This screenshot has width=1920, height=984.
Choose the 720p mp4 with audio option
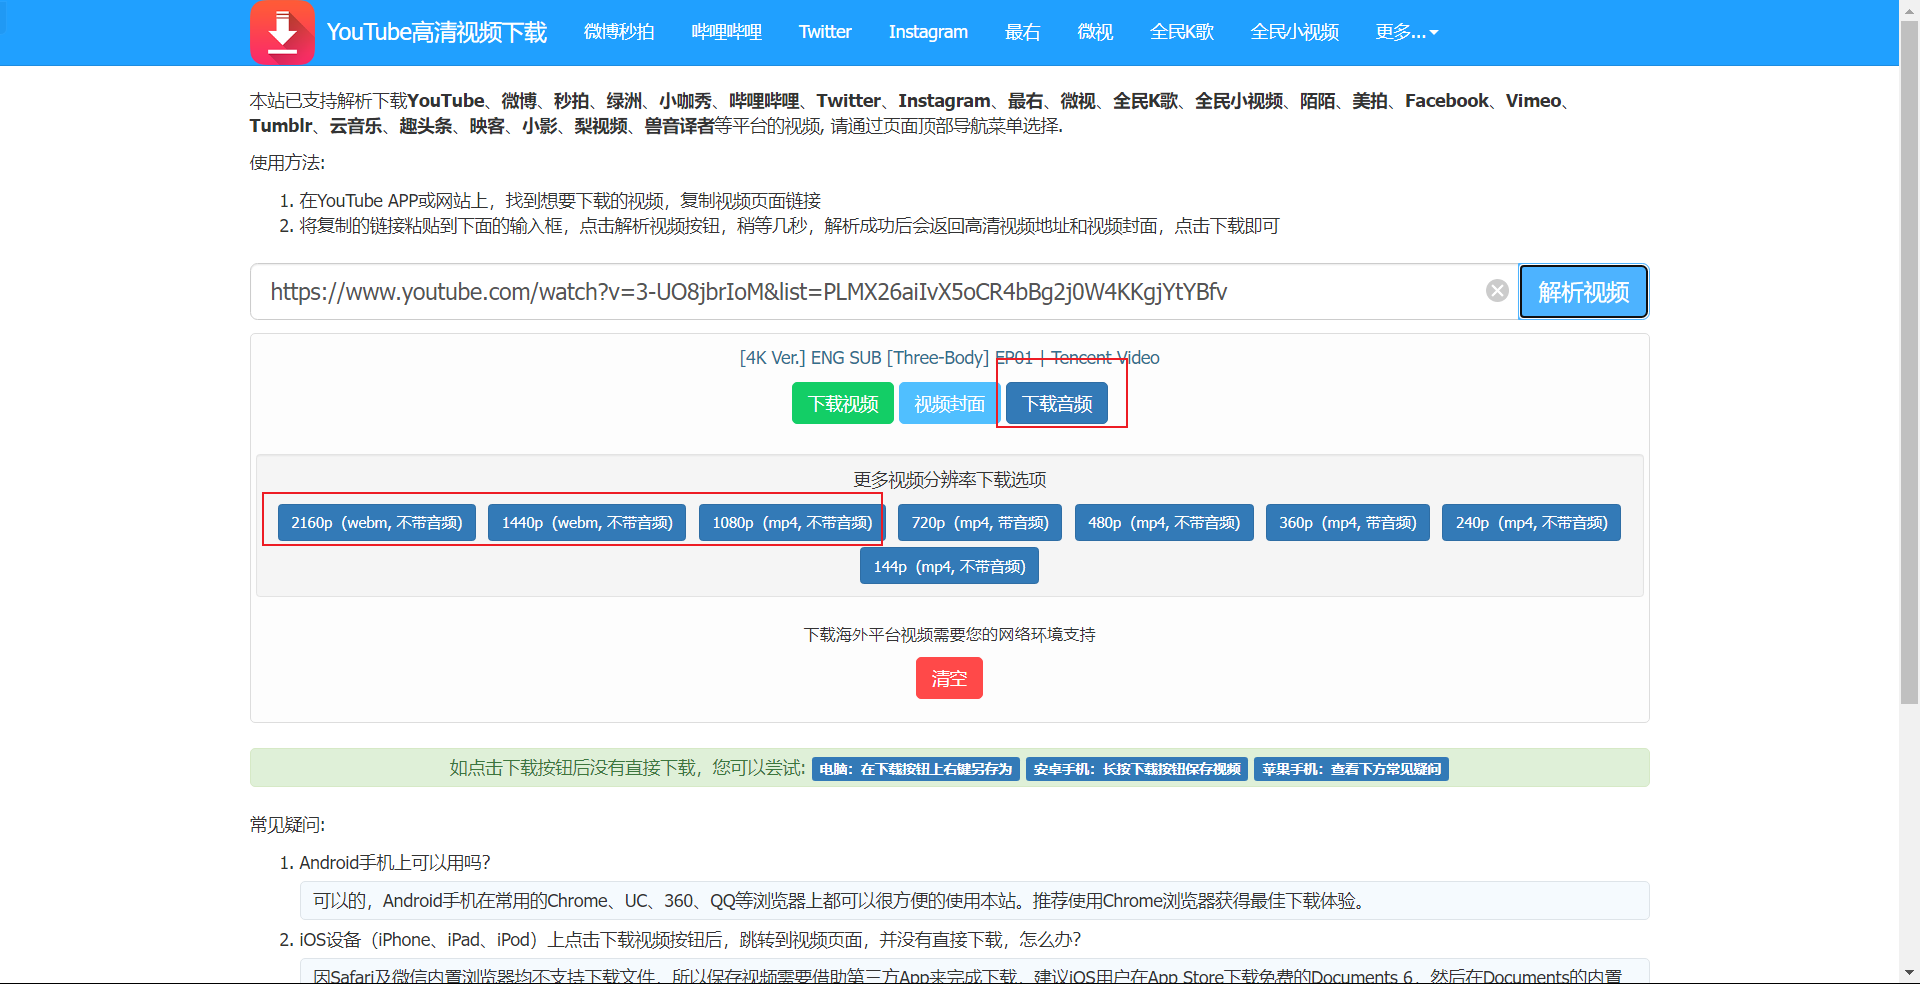(x=980, y=523)
